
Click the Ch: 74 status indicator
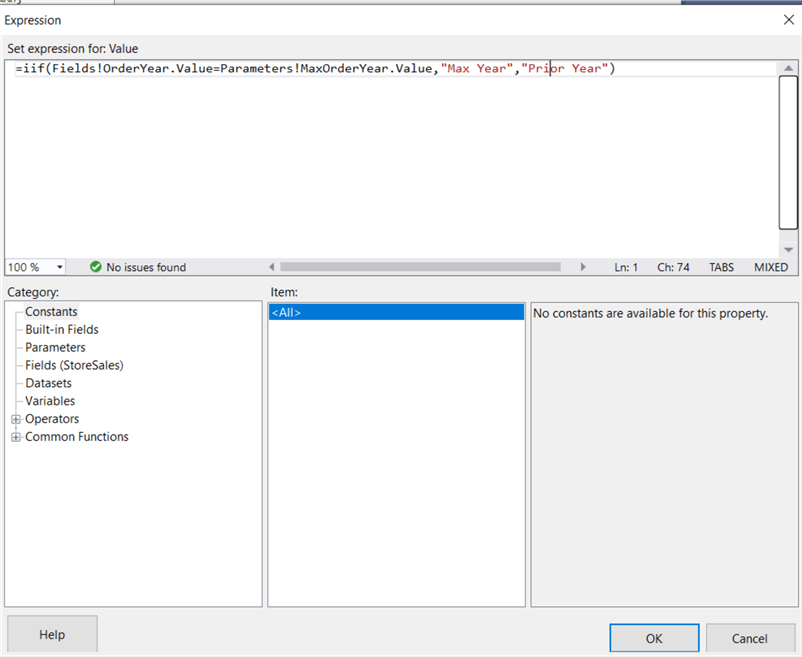pos(673,267)
